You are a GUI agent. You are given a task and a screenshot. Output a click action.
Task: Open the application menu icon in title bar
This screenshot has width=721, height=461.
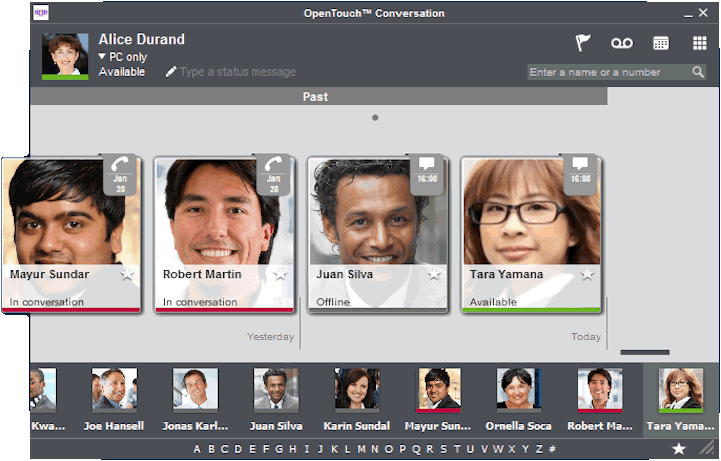(x=43, y=13)
